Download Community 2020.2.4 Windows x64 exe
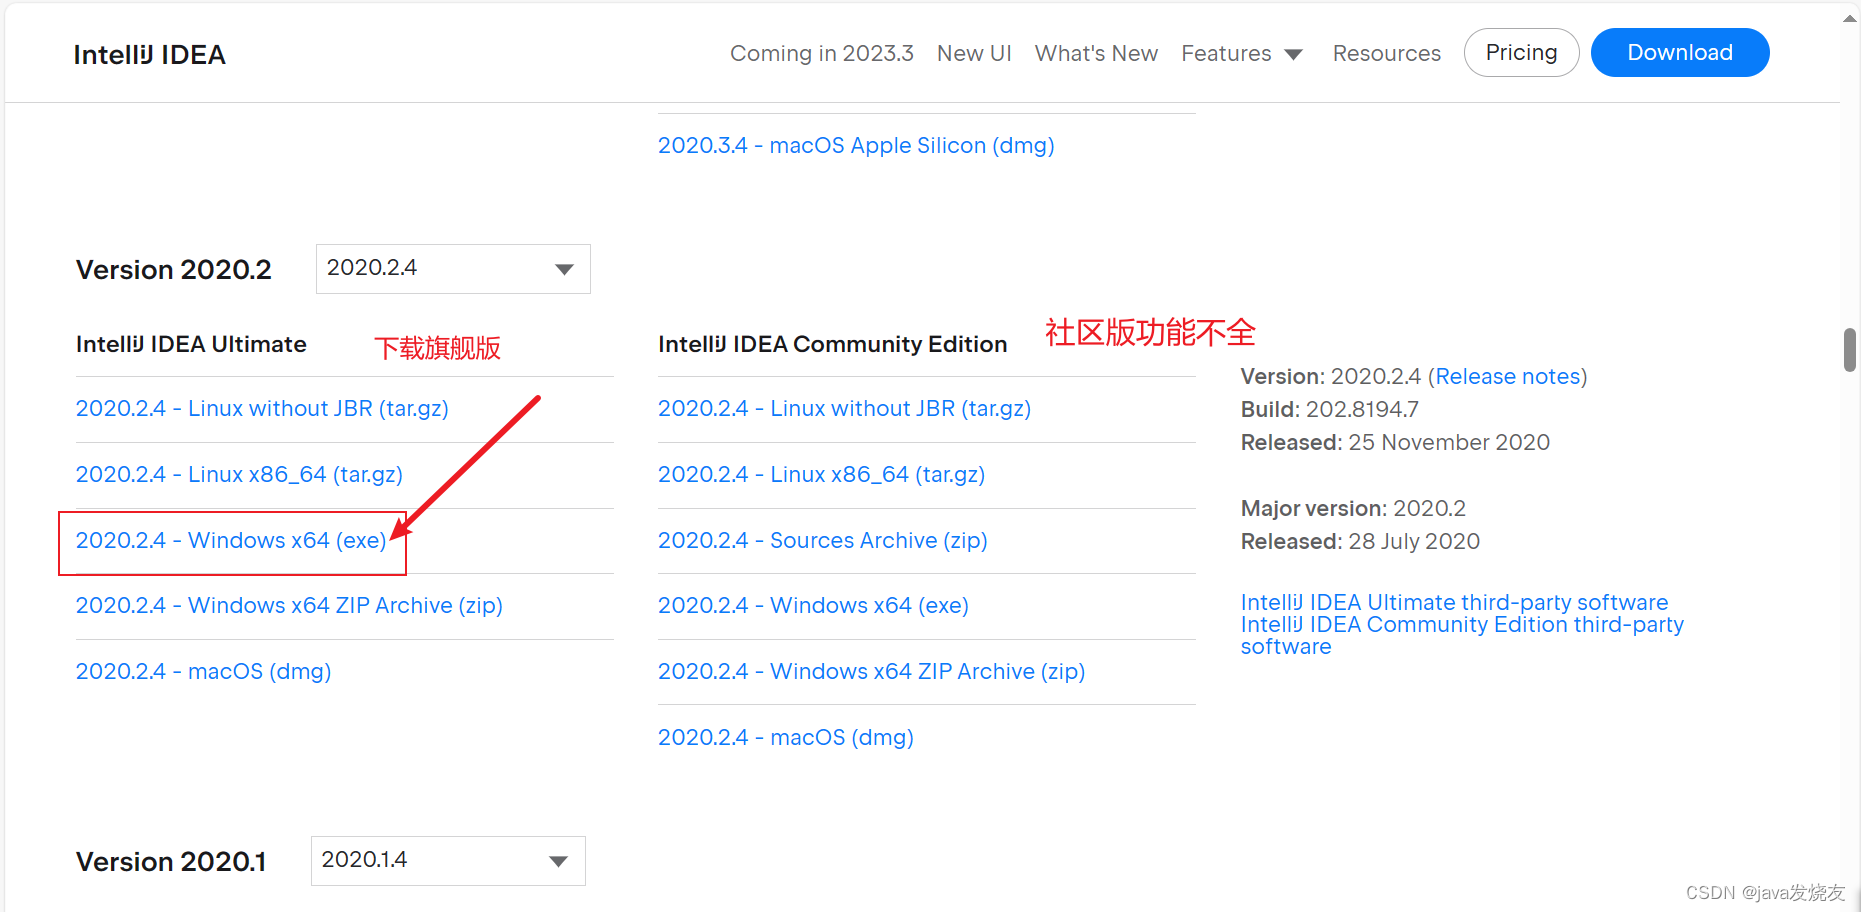 click(x=813, y=605)
